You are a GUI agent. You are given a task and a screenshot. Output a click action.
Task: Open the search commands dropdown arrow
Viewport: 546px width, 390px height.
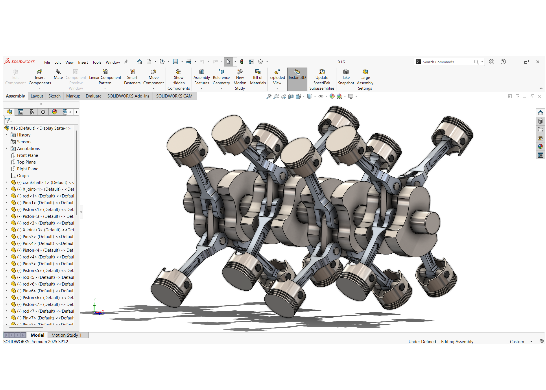[x=482, y=62]
